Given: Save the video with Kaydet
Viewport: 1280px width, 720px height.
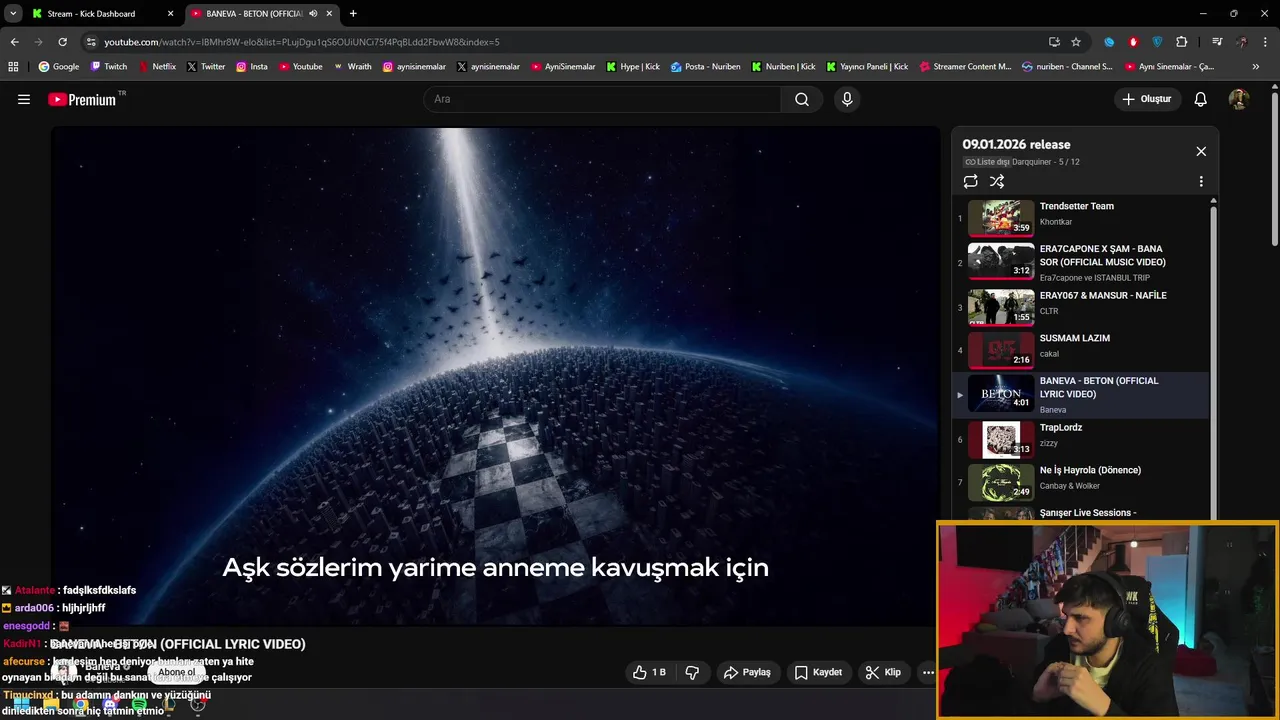Looking at the screenshot, I should point(818,672).
